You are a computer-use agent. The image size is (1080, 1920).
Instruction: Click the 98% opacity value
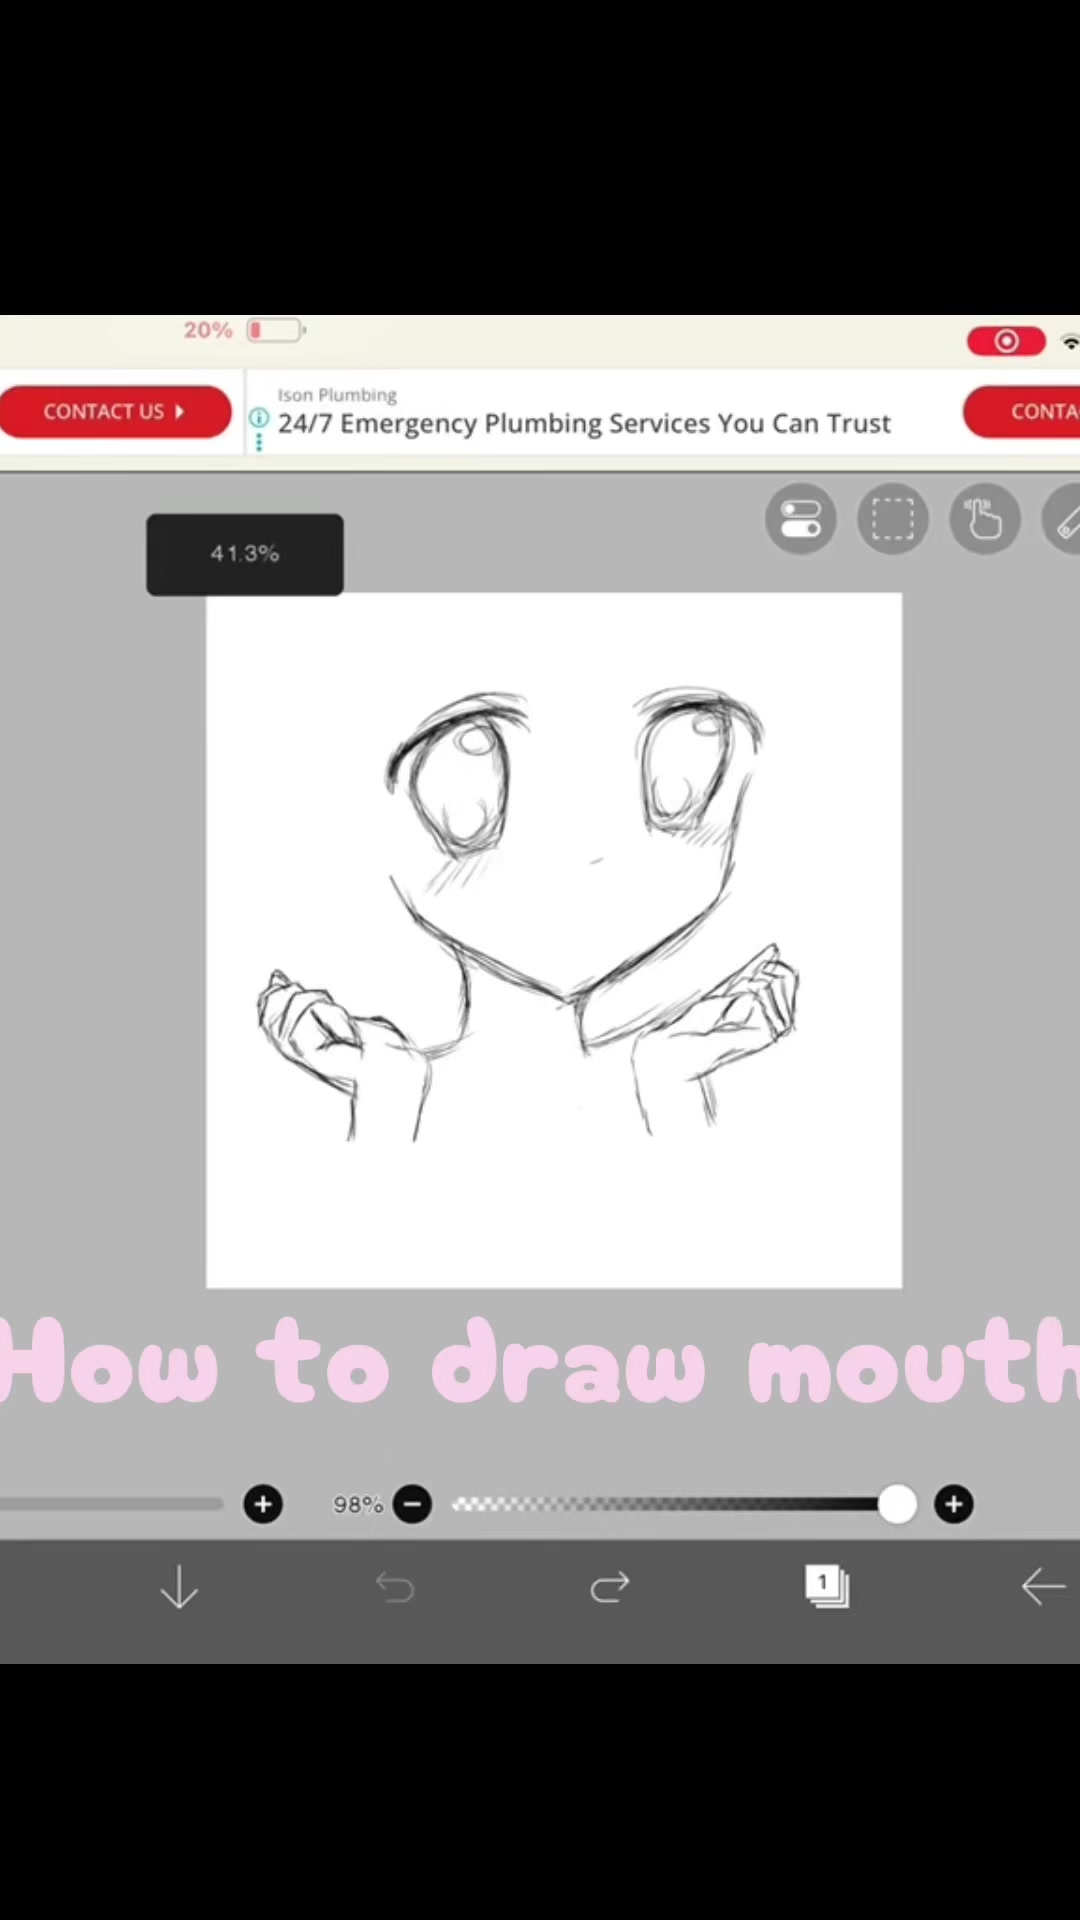(x=358, y=1504)
